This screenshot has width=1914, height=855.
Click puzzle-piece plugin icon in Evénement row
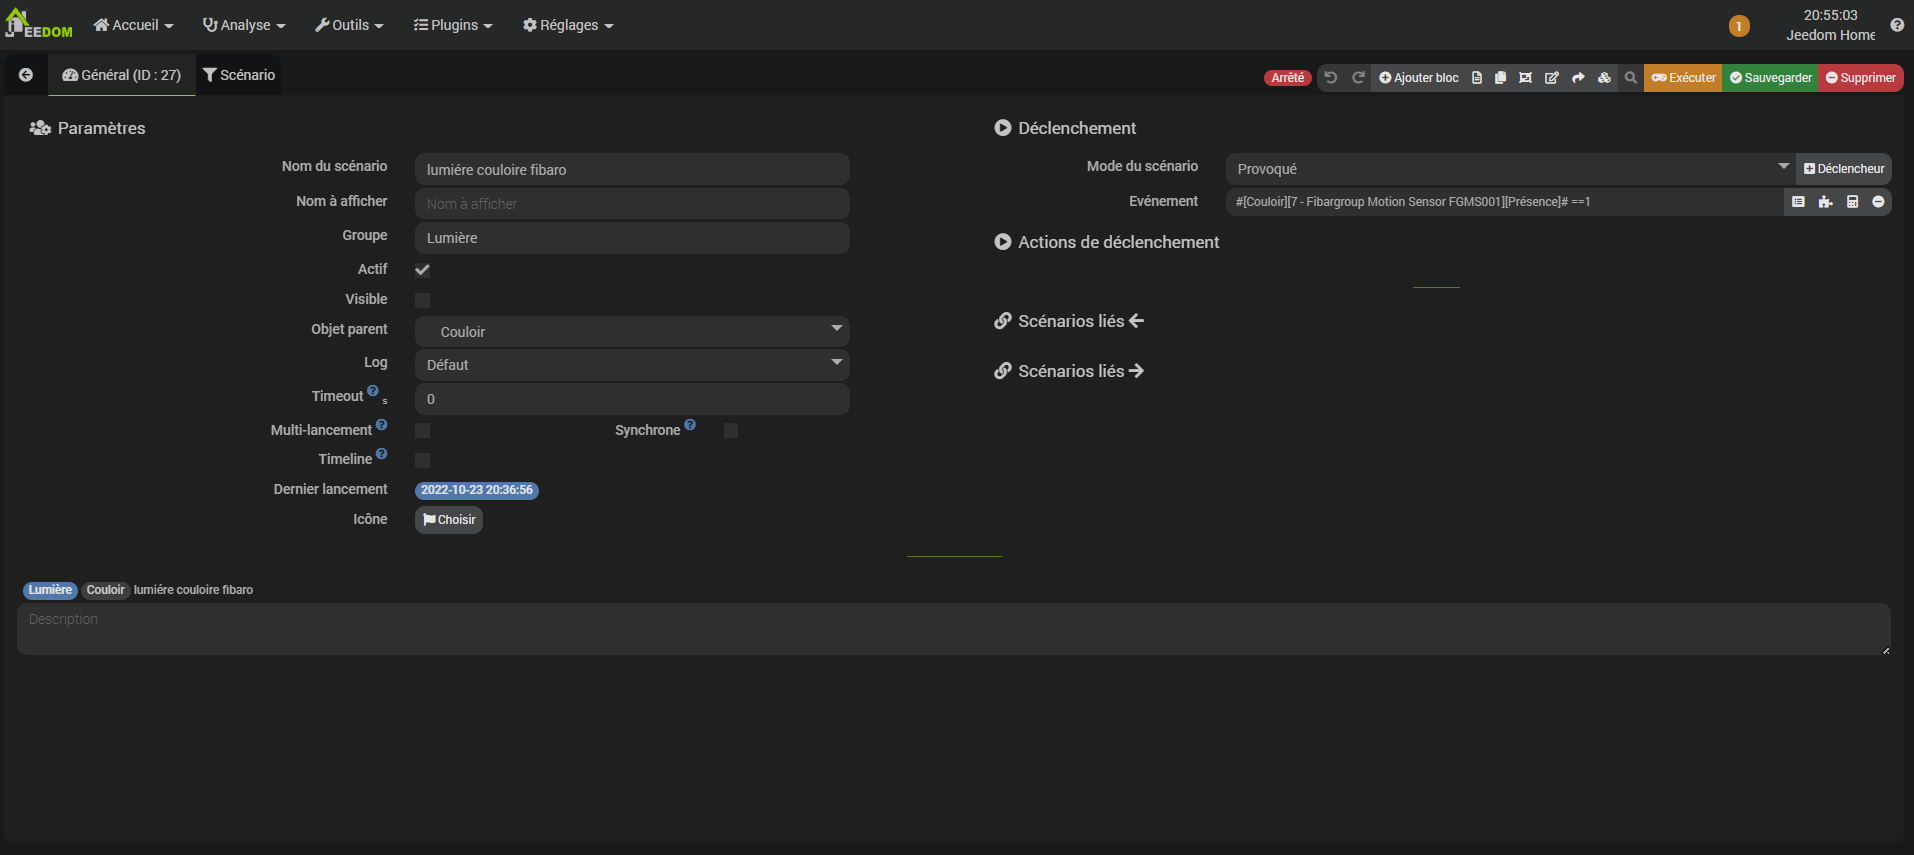point(1825,202)
